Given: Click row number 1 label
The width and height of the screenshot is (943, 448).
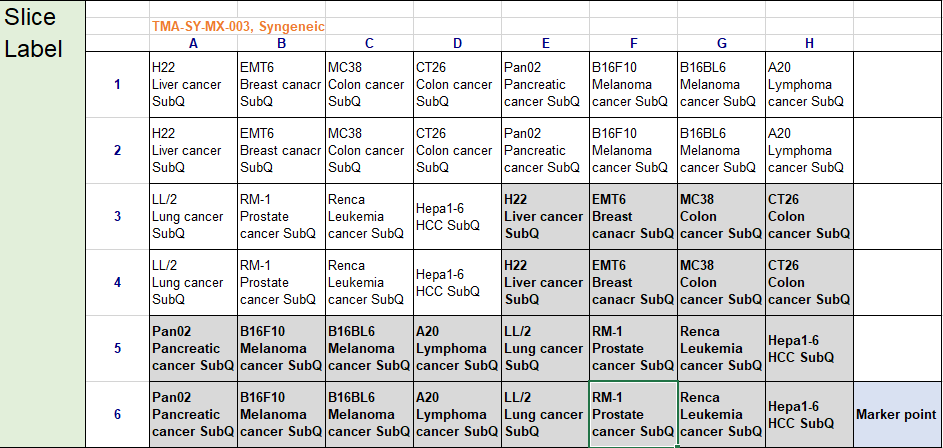Looking at the screenshot, I should (117, 84).
